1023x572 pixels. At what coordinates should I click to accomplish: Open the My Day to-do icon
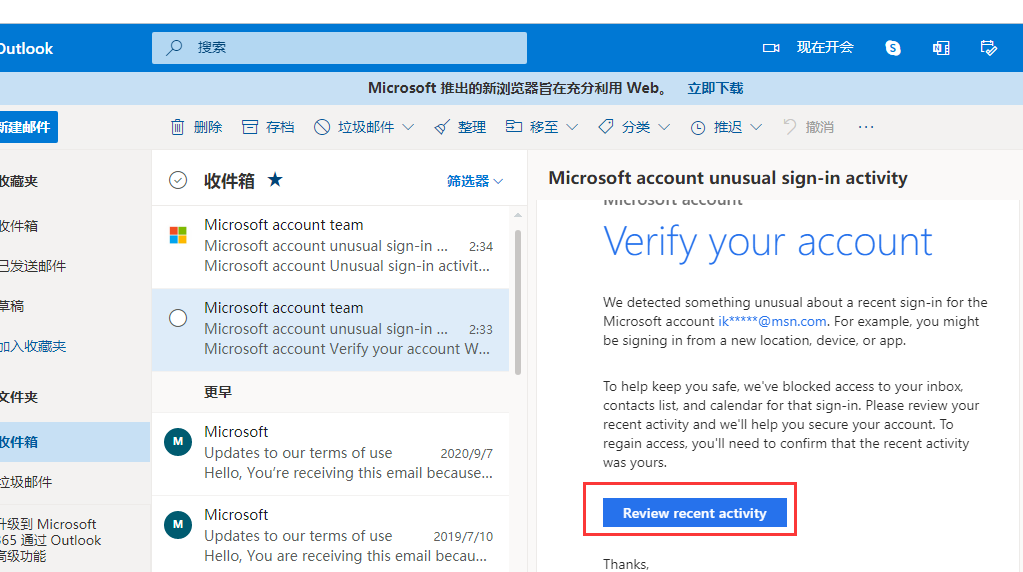(x=988, y=48)
